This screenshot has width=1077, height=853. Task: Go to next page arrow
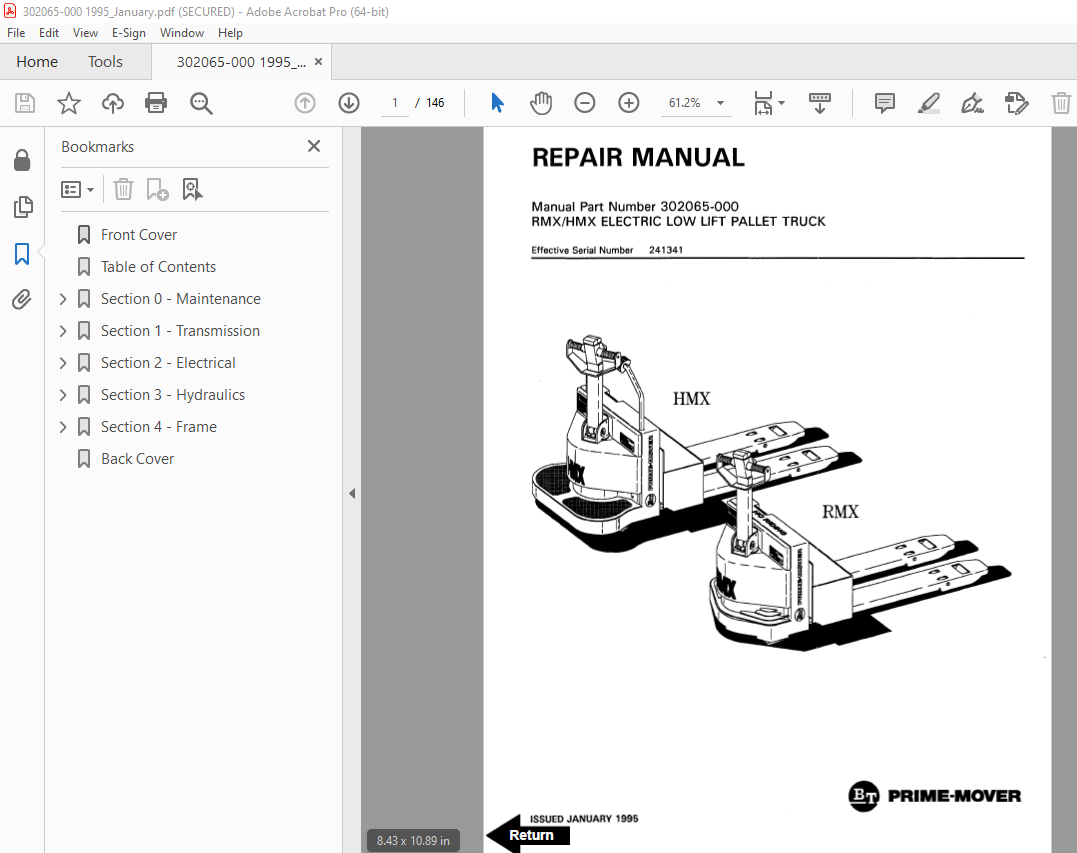pyautogui.click(x=349, y=103)
